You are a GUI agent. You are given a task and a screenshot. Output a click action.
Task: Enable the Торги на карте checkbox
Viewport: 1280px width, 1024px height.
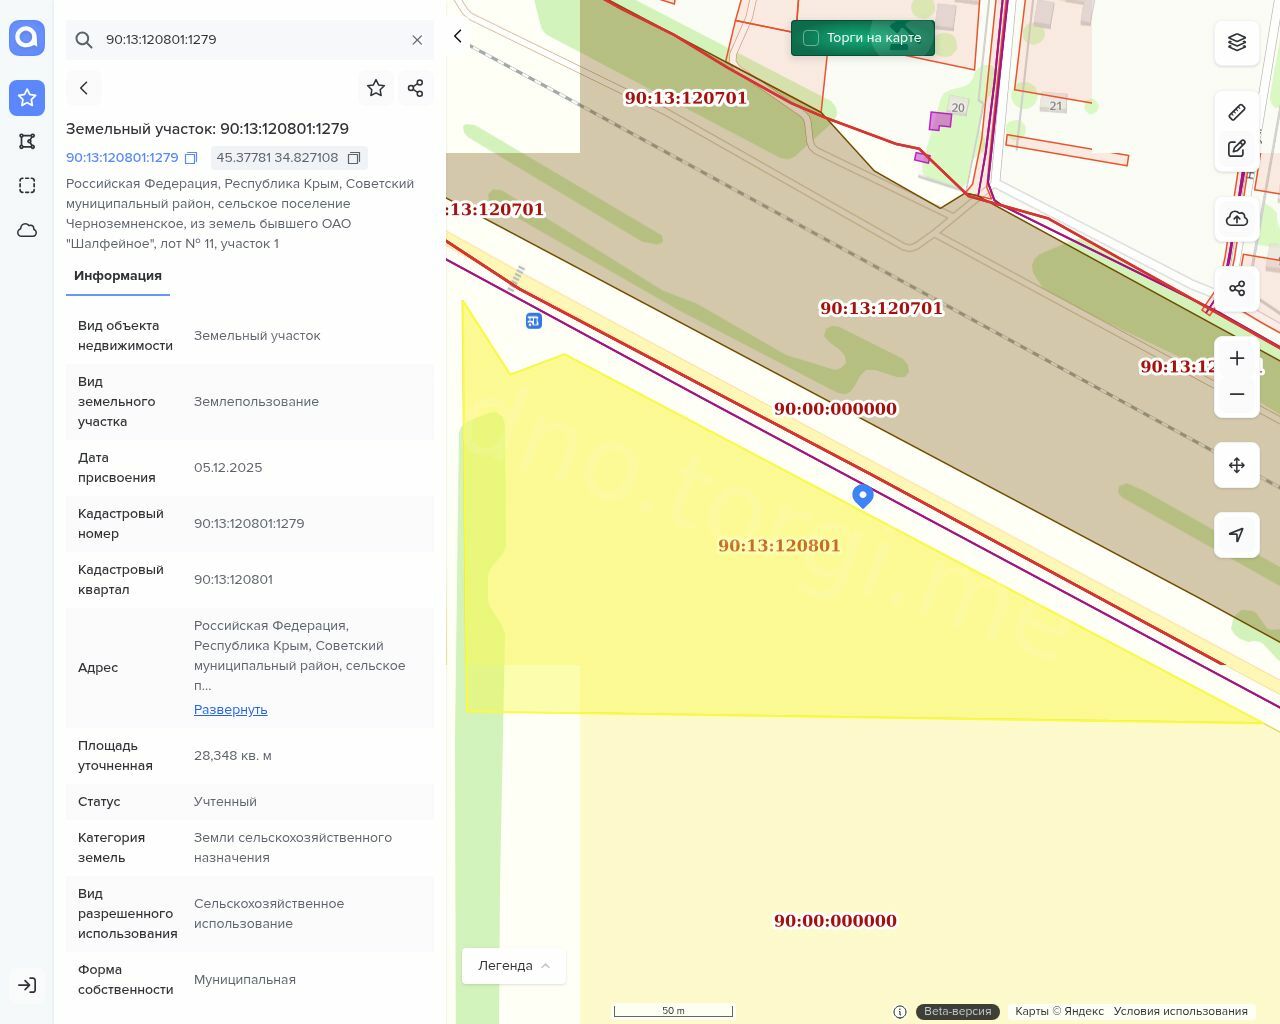(811, 38)
